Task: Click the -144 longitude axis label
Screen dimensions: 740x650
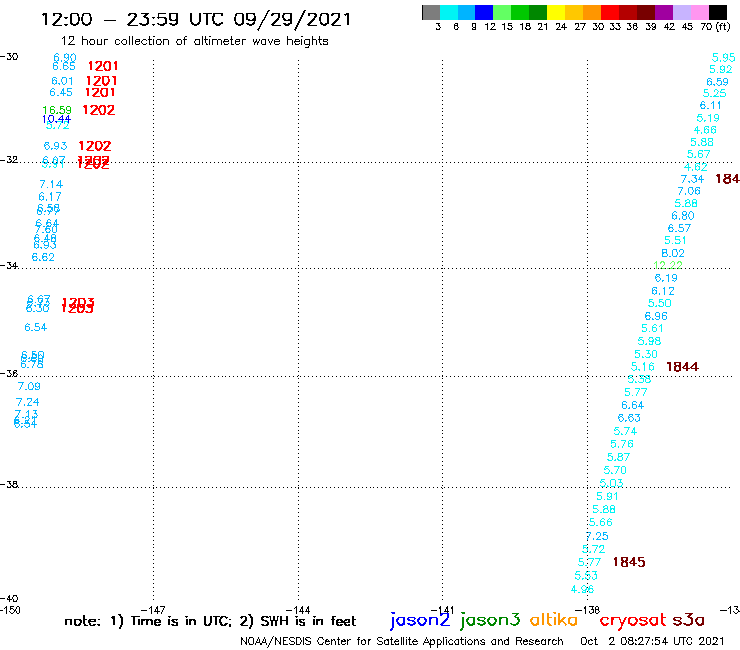Action: (298, 610)
